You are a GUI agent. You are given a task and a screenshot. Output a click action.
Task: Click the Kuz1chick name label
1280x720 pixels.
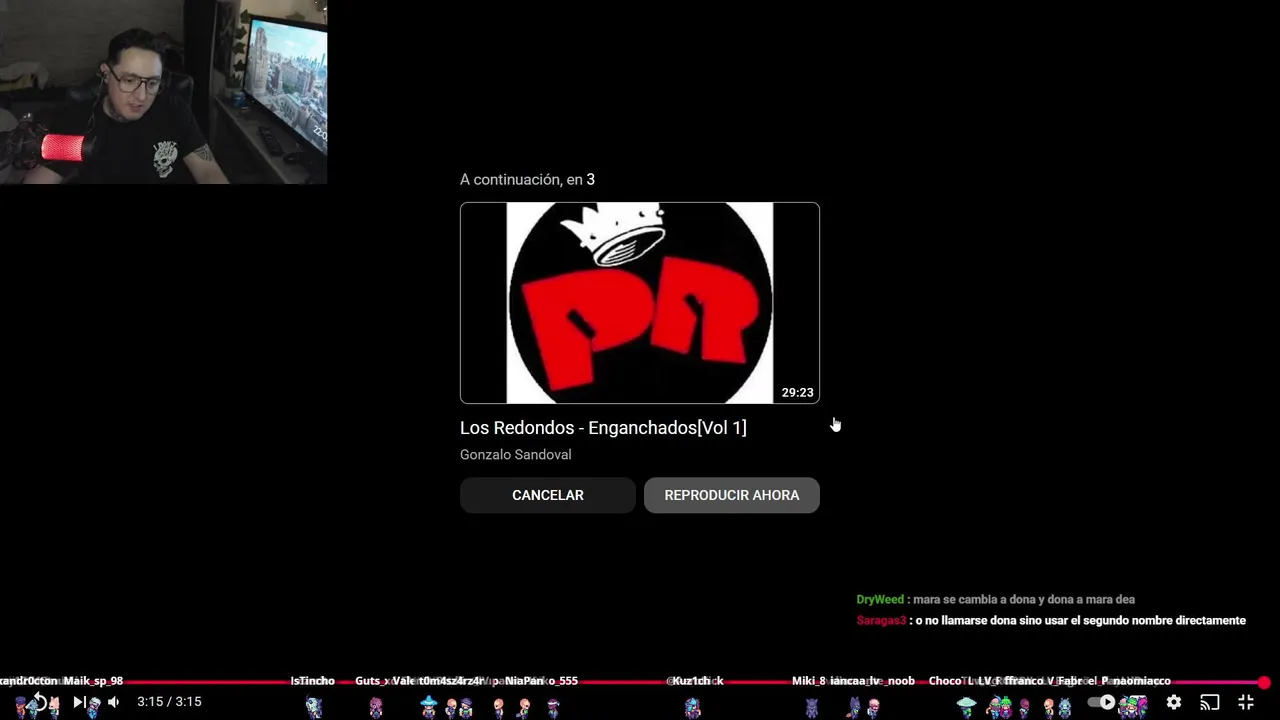[695, 681]
